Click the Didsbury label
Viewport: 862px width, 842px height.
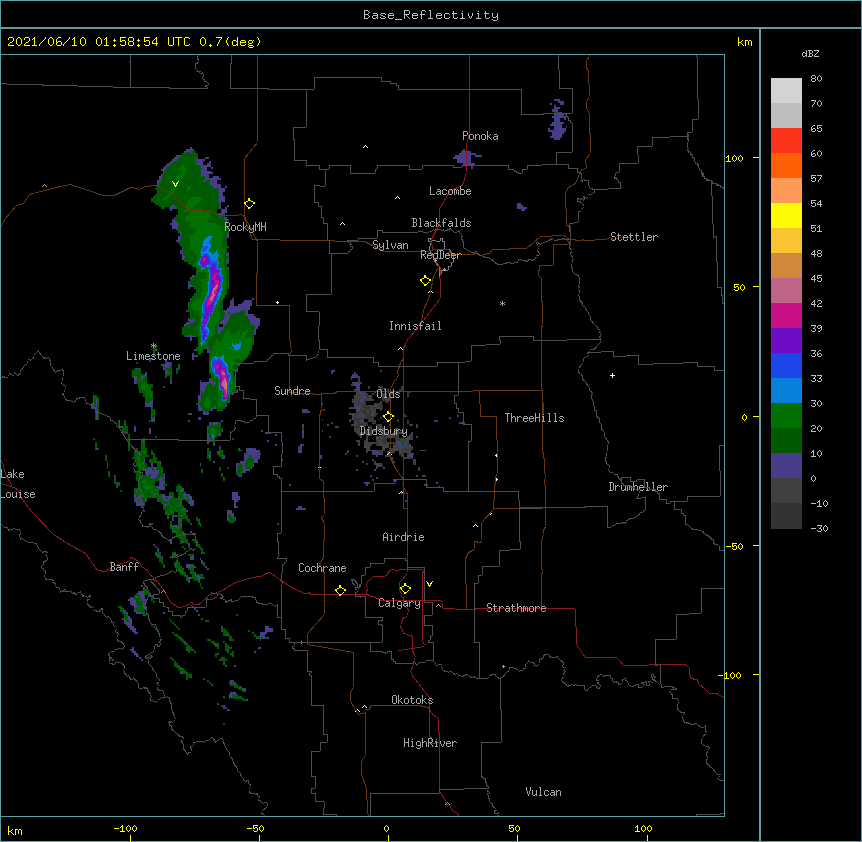coord(384,431)
